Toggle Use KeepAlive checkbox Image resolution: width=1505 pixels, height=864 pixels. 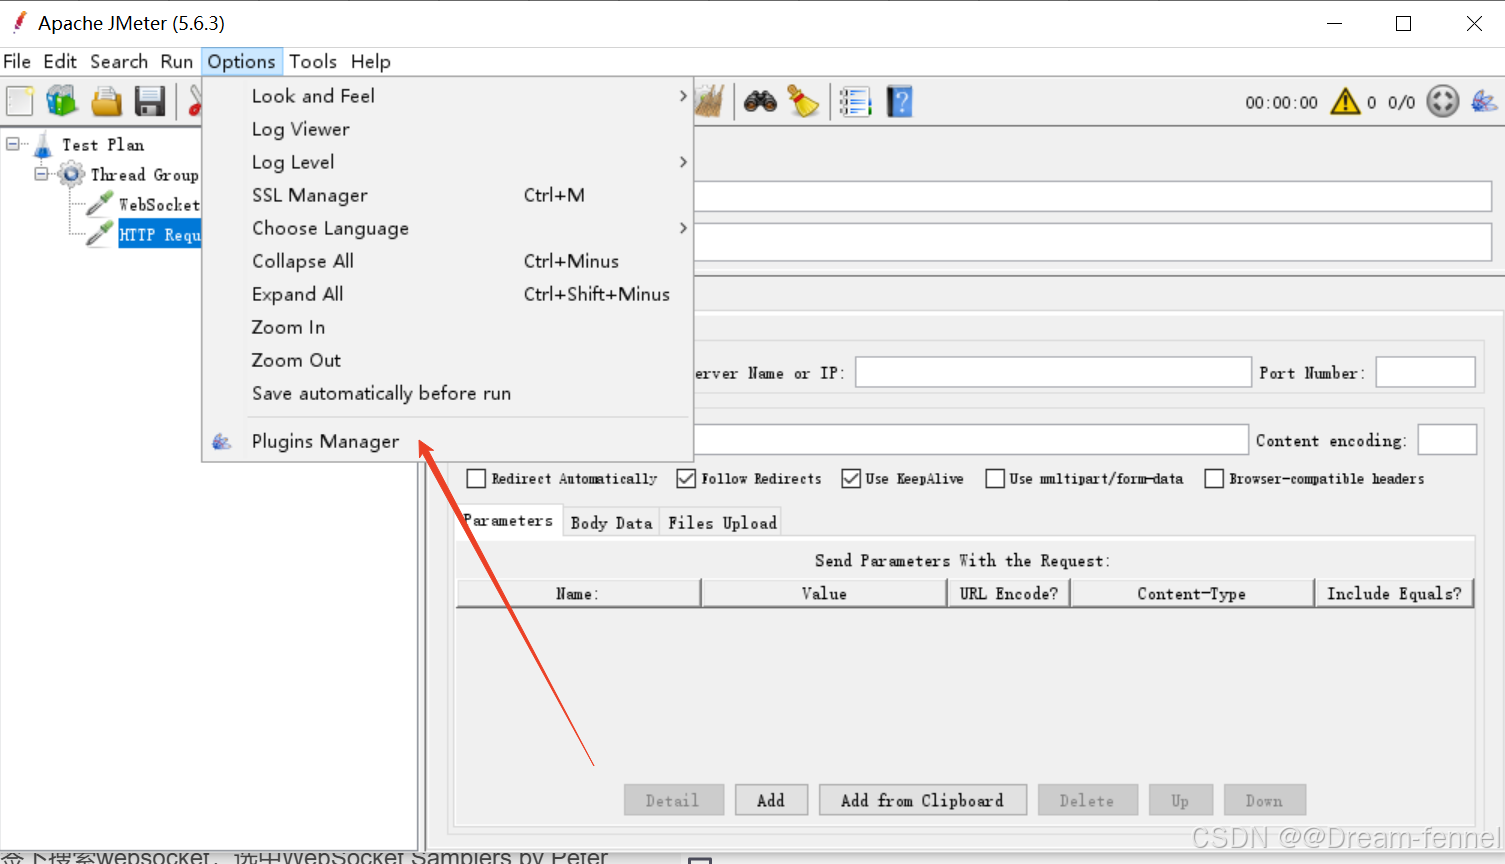[851, 479]
